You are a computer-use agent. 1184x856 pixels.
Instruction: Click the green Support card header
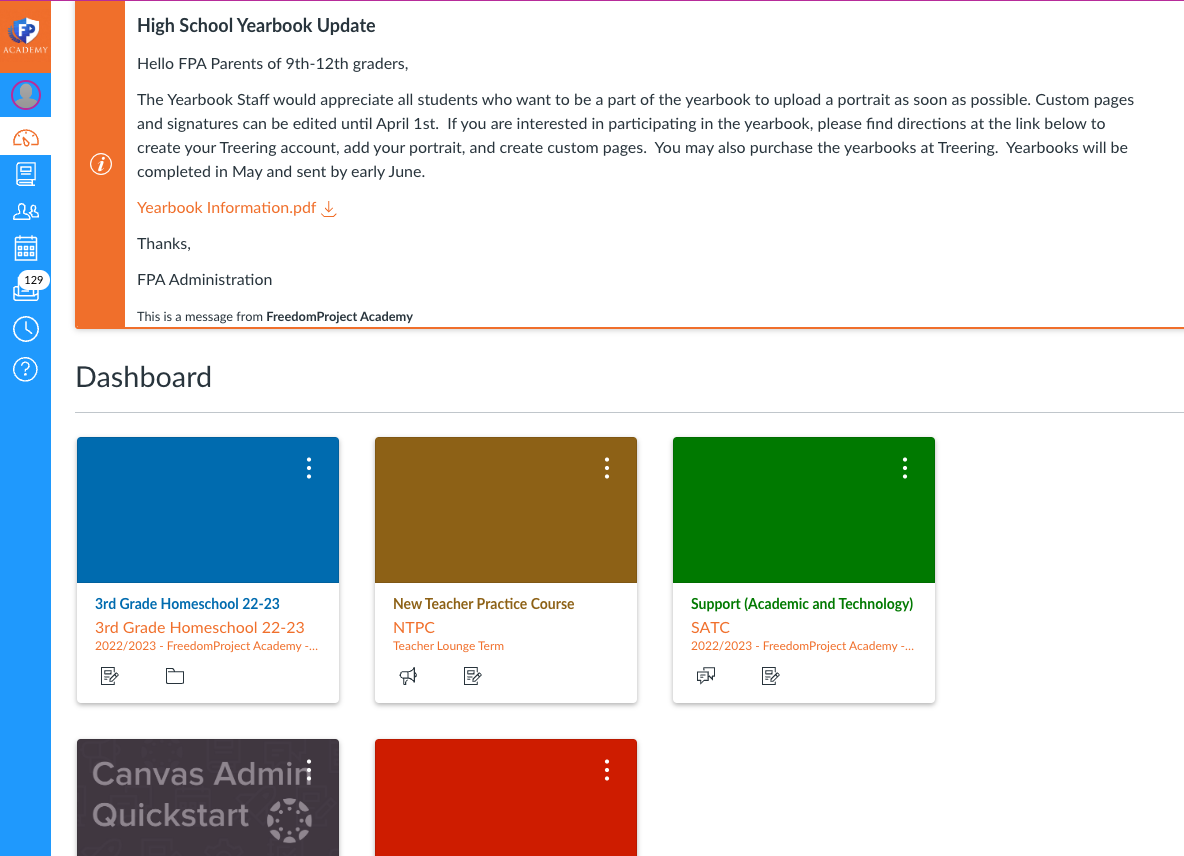pos(803,510)
